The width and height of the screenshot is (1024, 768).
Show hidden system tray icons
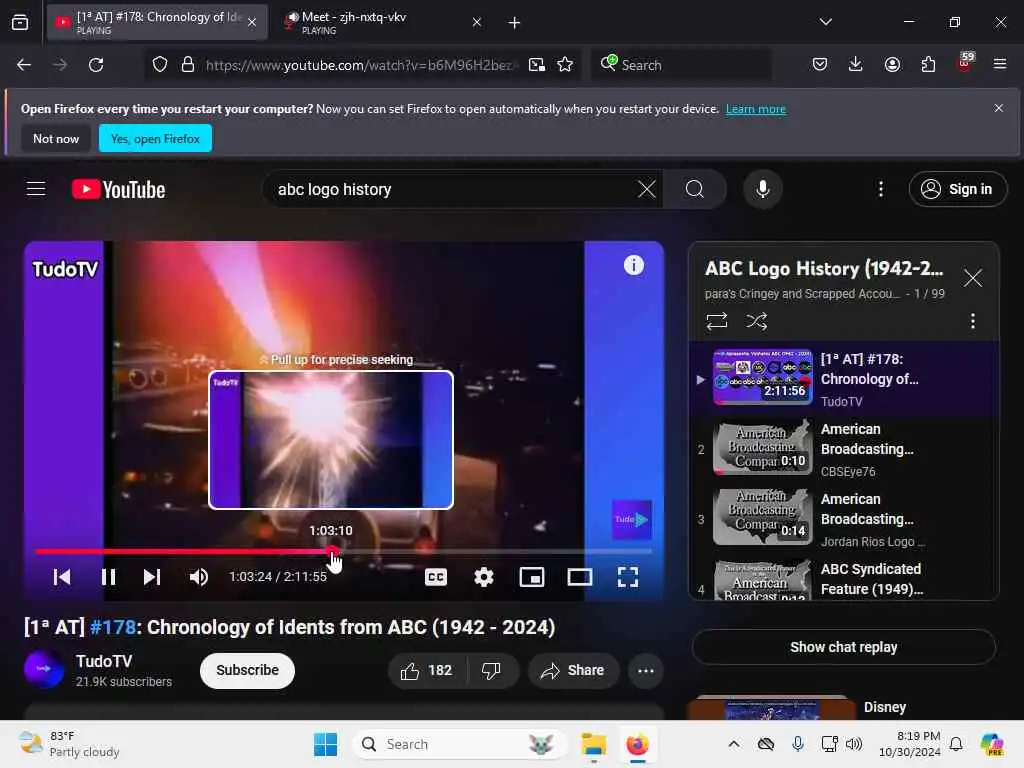[733, 744]
